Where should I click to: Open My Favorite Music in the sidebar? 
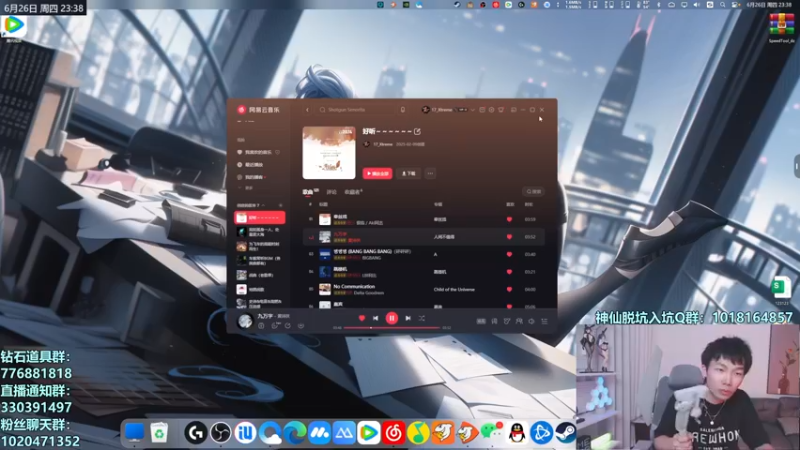pos(258,152)
